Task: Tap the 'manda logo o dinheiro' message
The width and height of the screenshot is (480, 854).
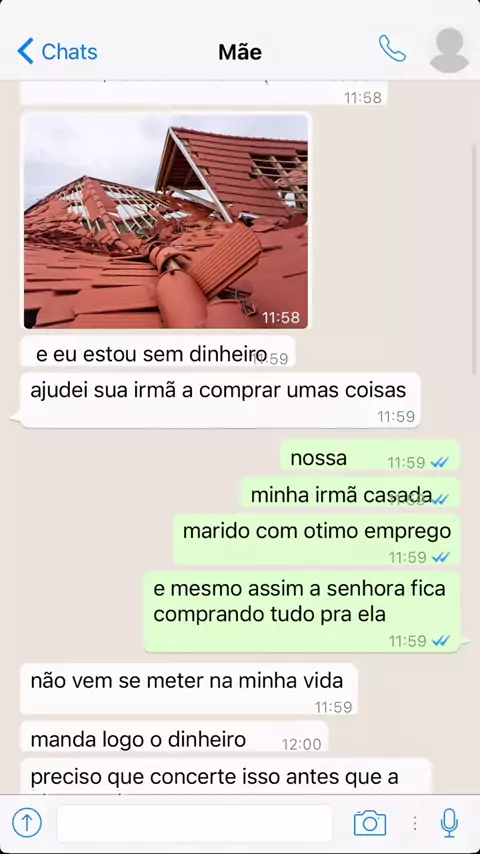Action: [174, 736]
